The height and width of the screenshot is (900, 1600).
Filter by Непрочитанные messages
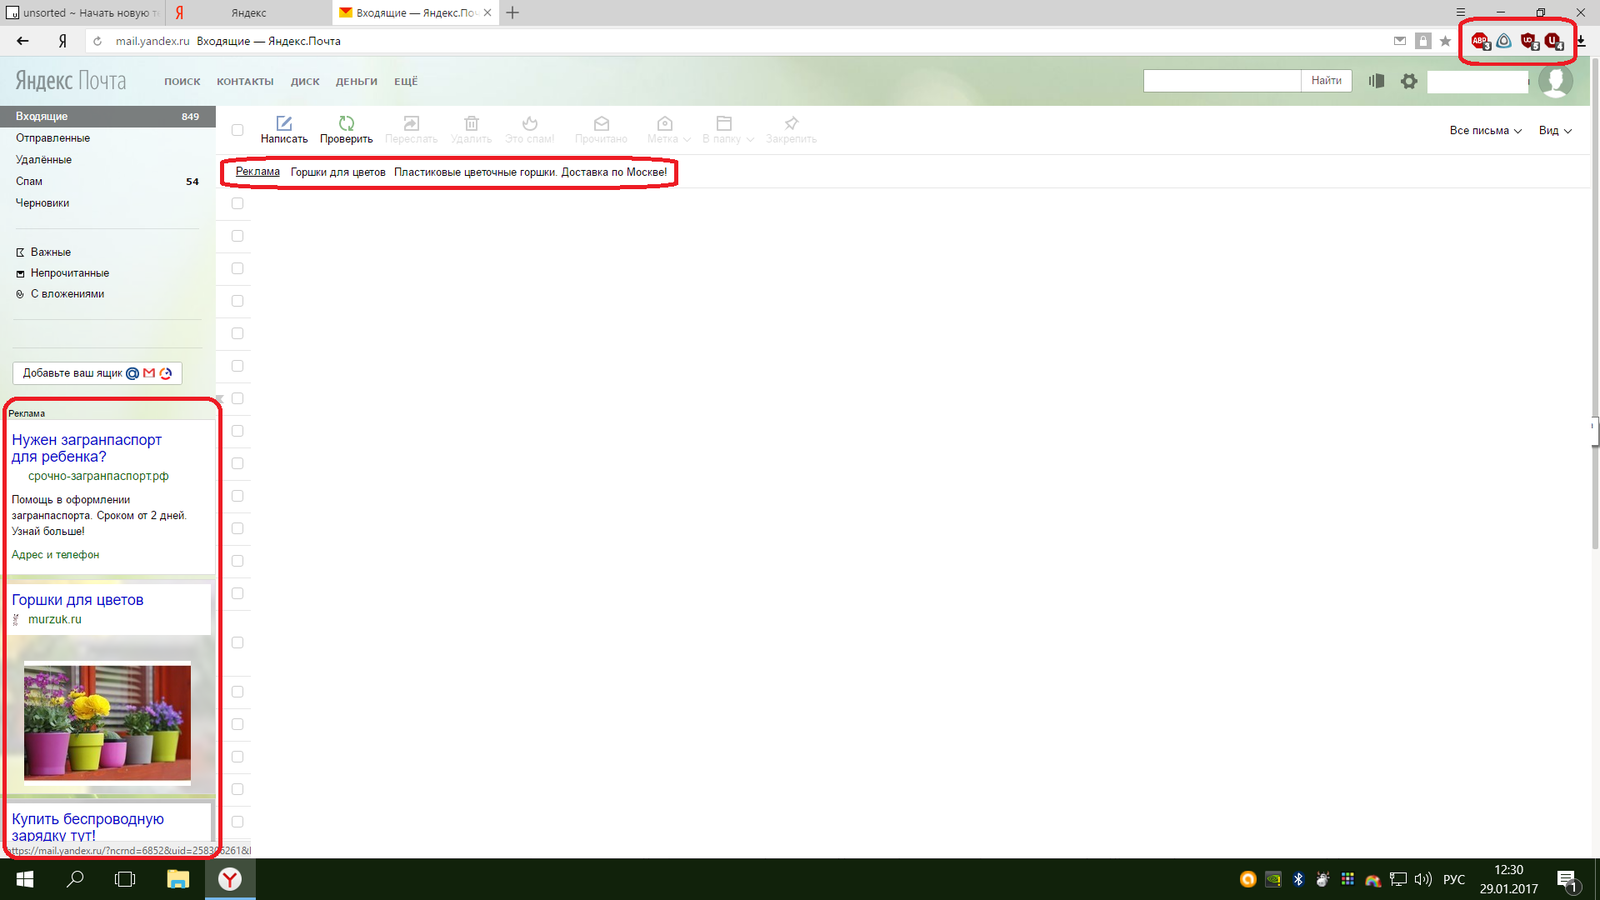point(69,273)
